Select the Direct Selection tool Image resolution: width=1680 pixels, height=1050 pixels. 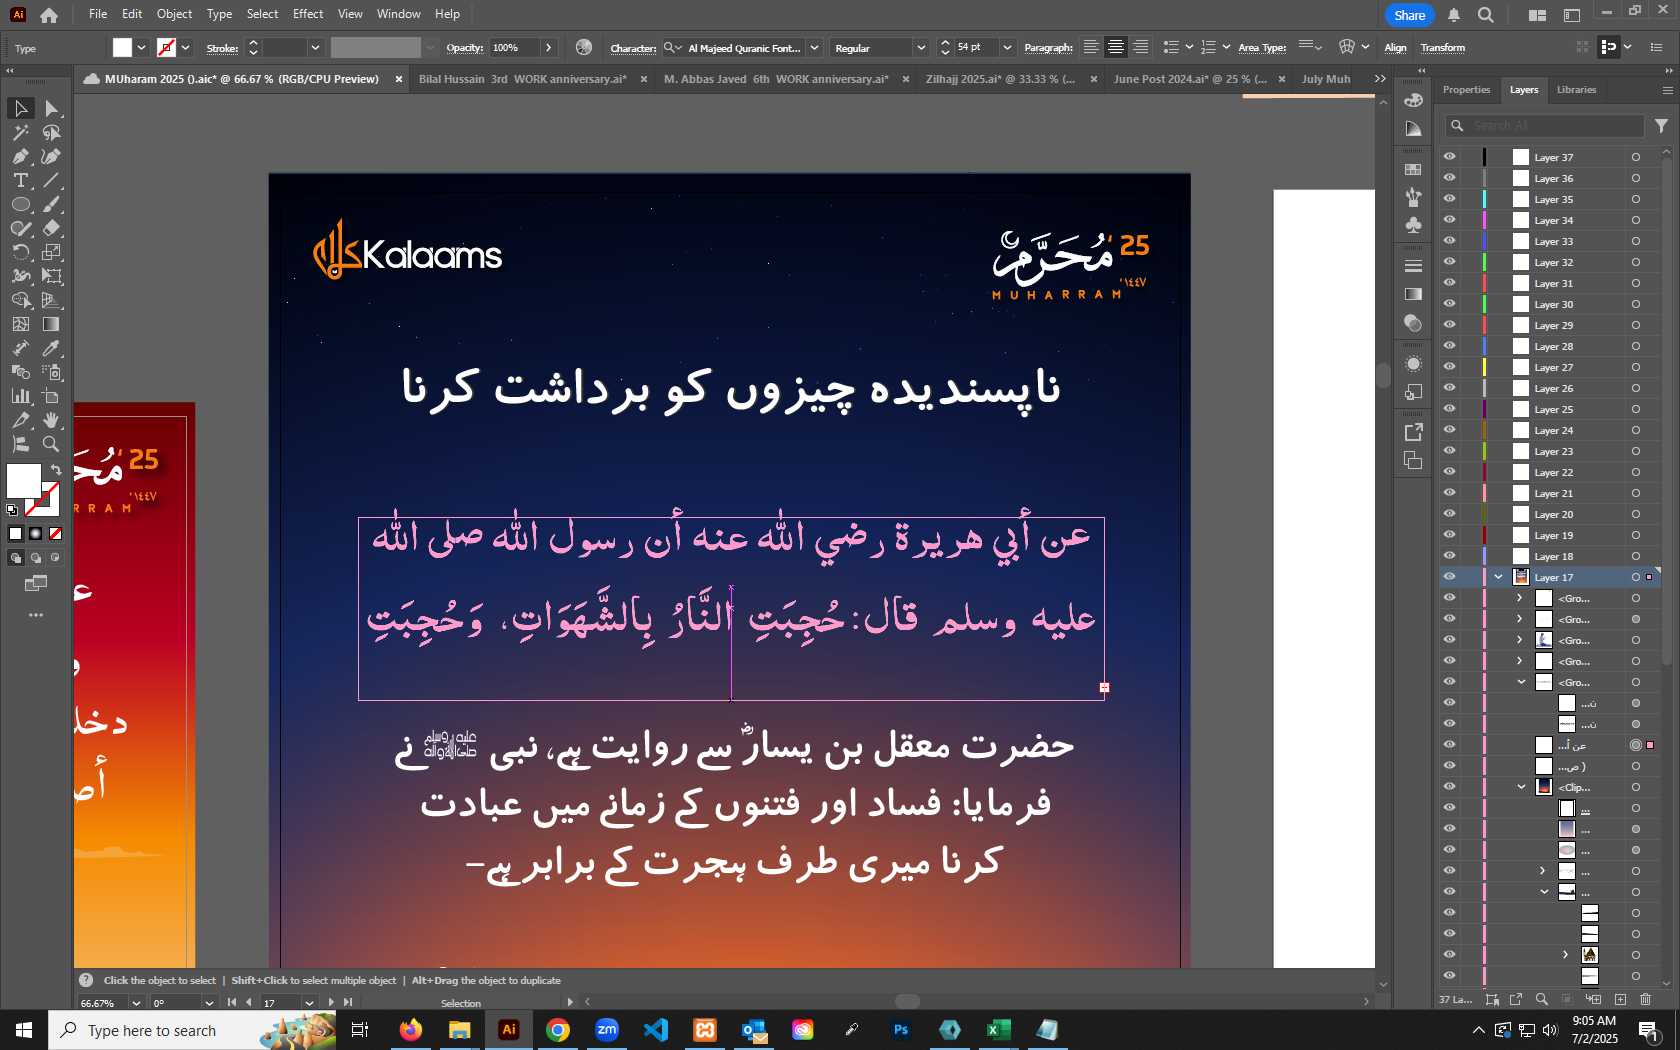click(51, 108)
